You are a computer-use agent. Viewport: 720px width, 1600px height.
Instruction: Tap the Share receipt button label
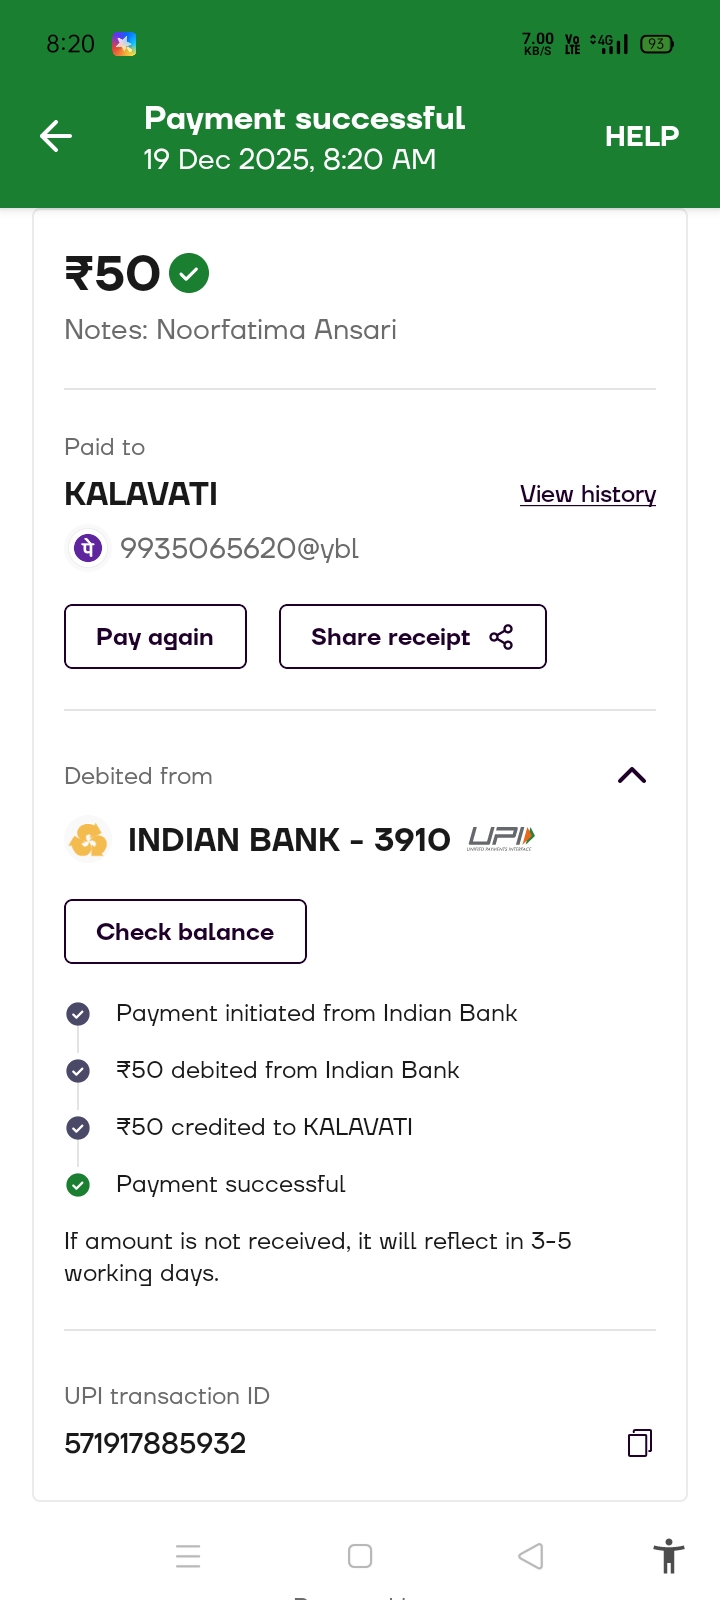[x=390, y=637]
